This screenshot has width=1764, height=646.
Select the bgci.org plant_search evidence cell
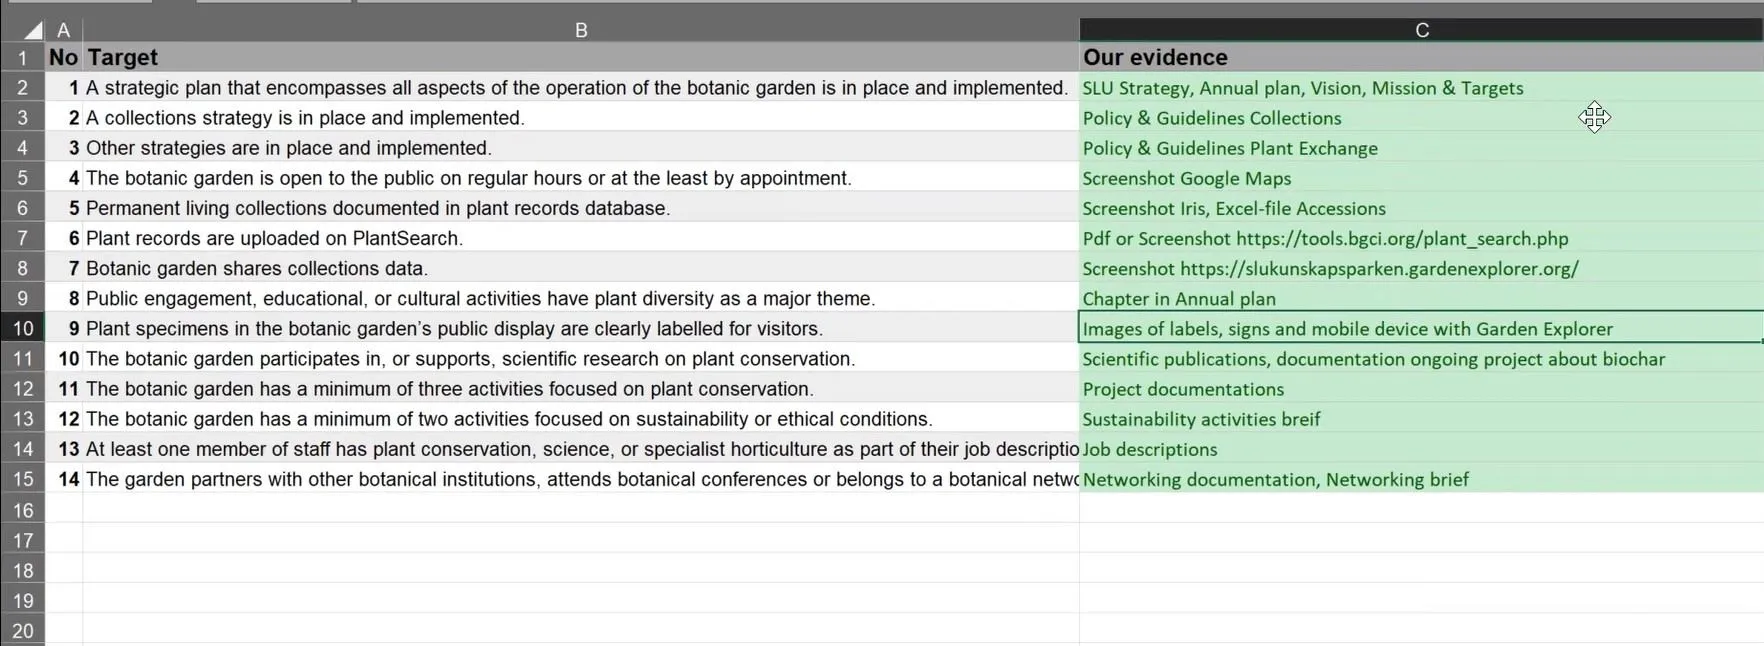pos(1422,238)
